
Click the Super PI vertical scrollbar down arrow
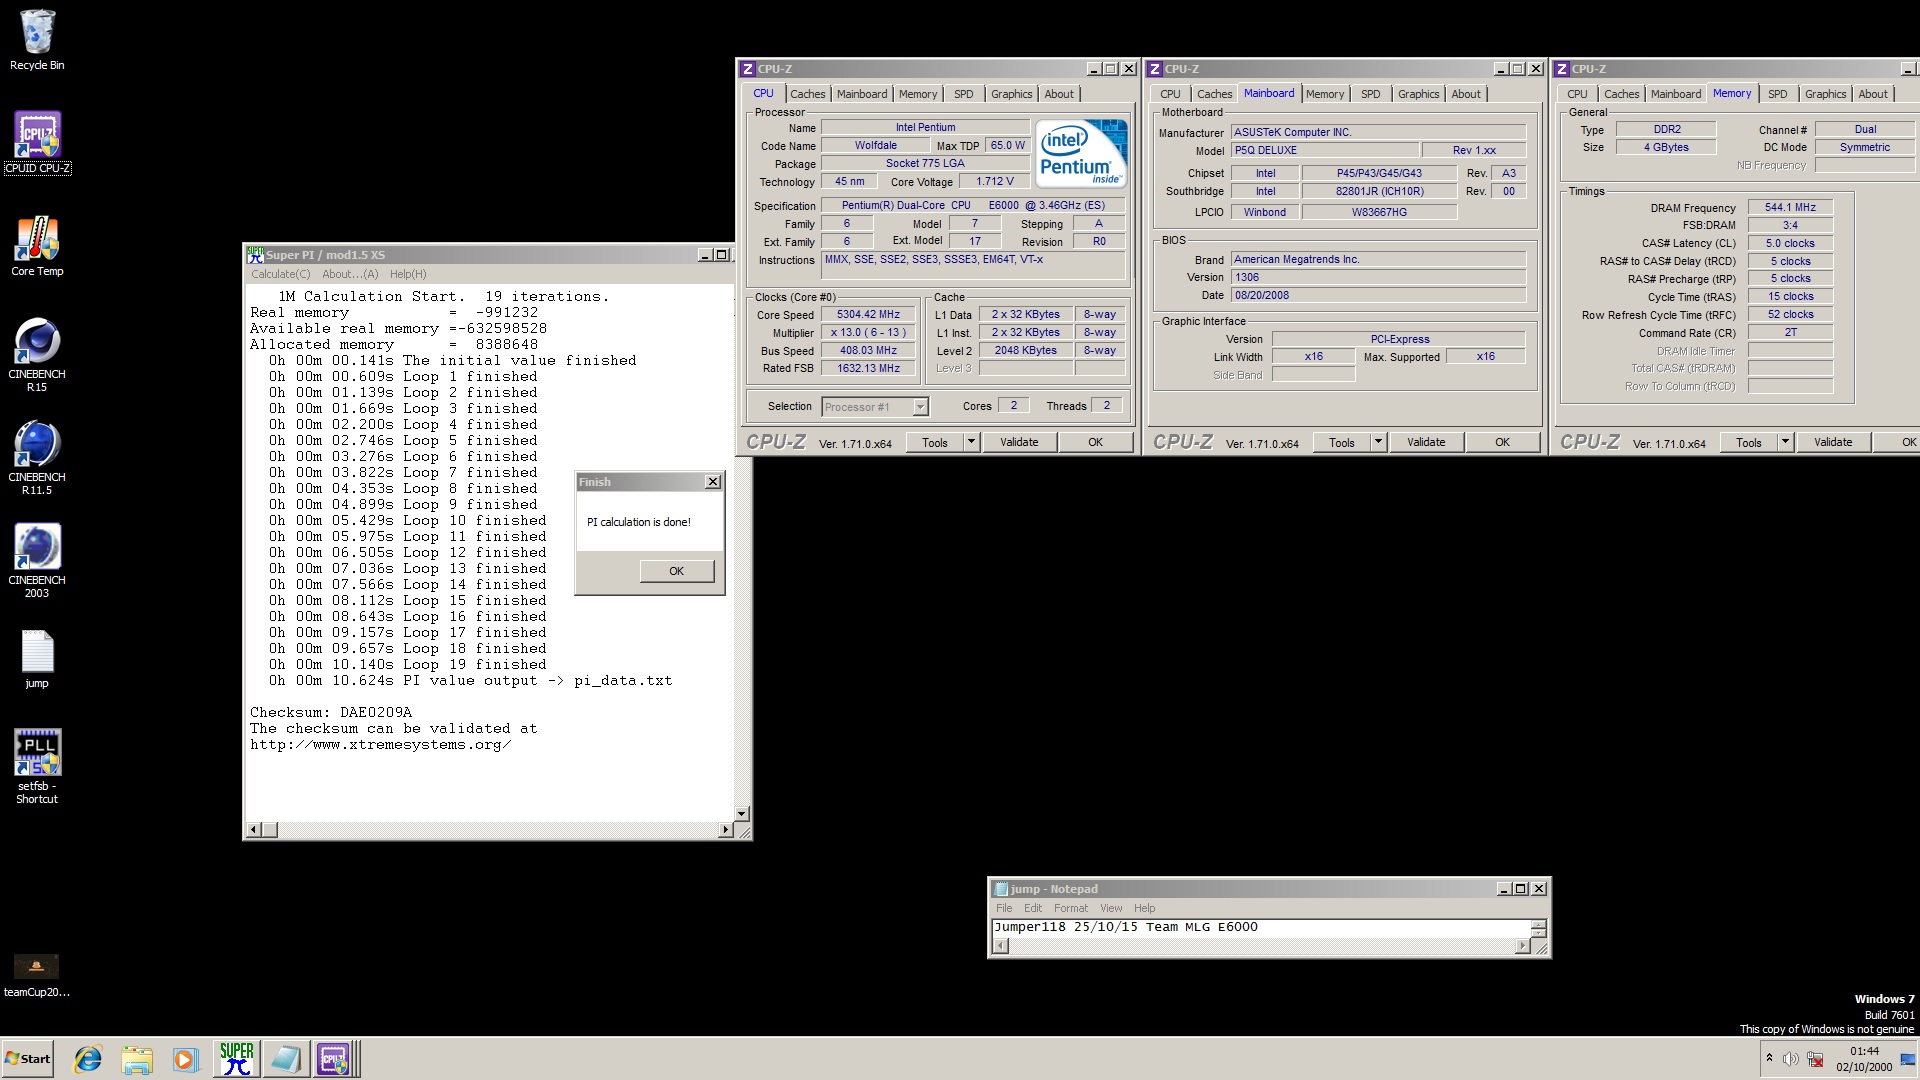pyautogui.click(x=742, y=814)
